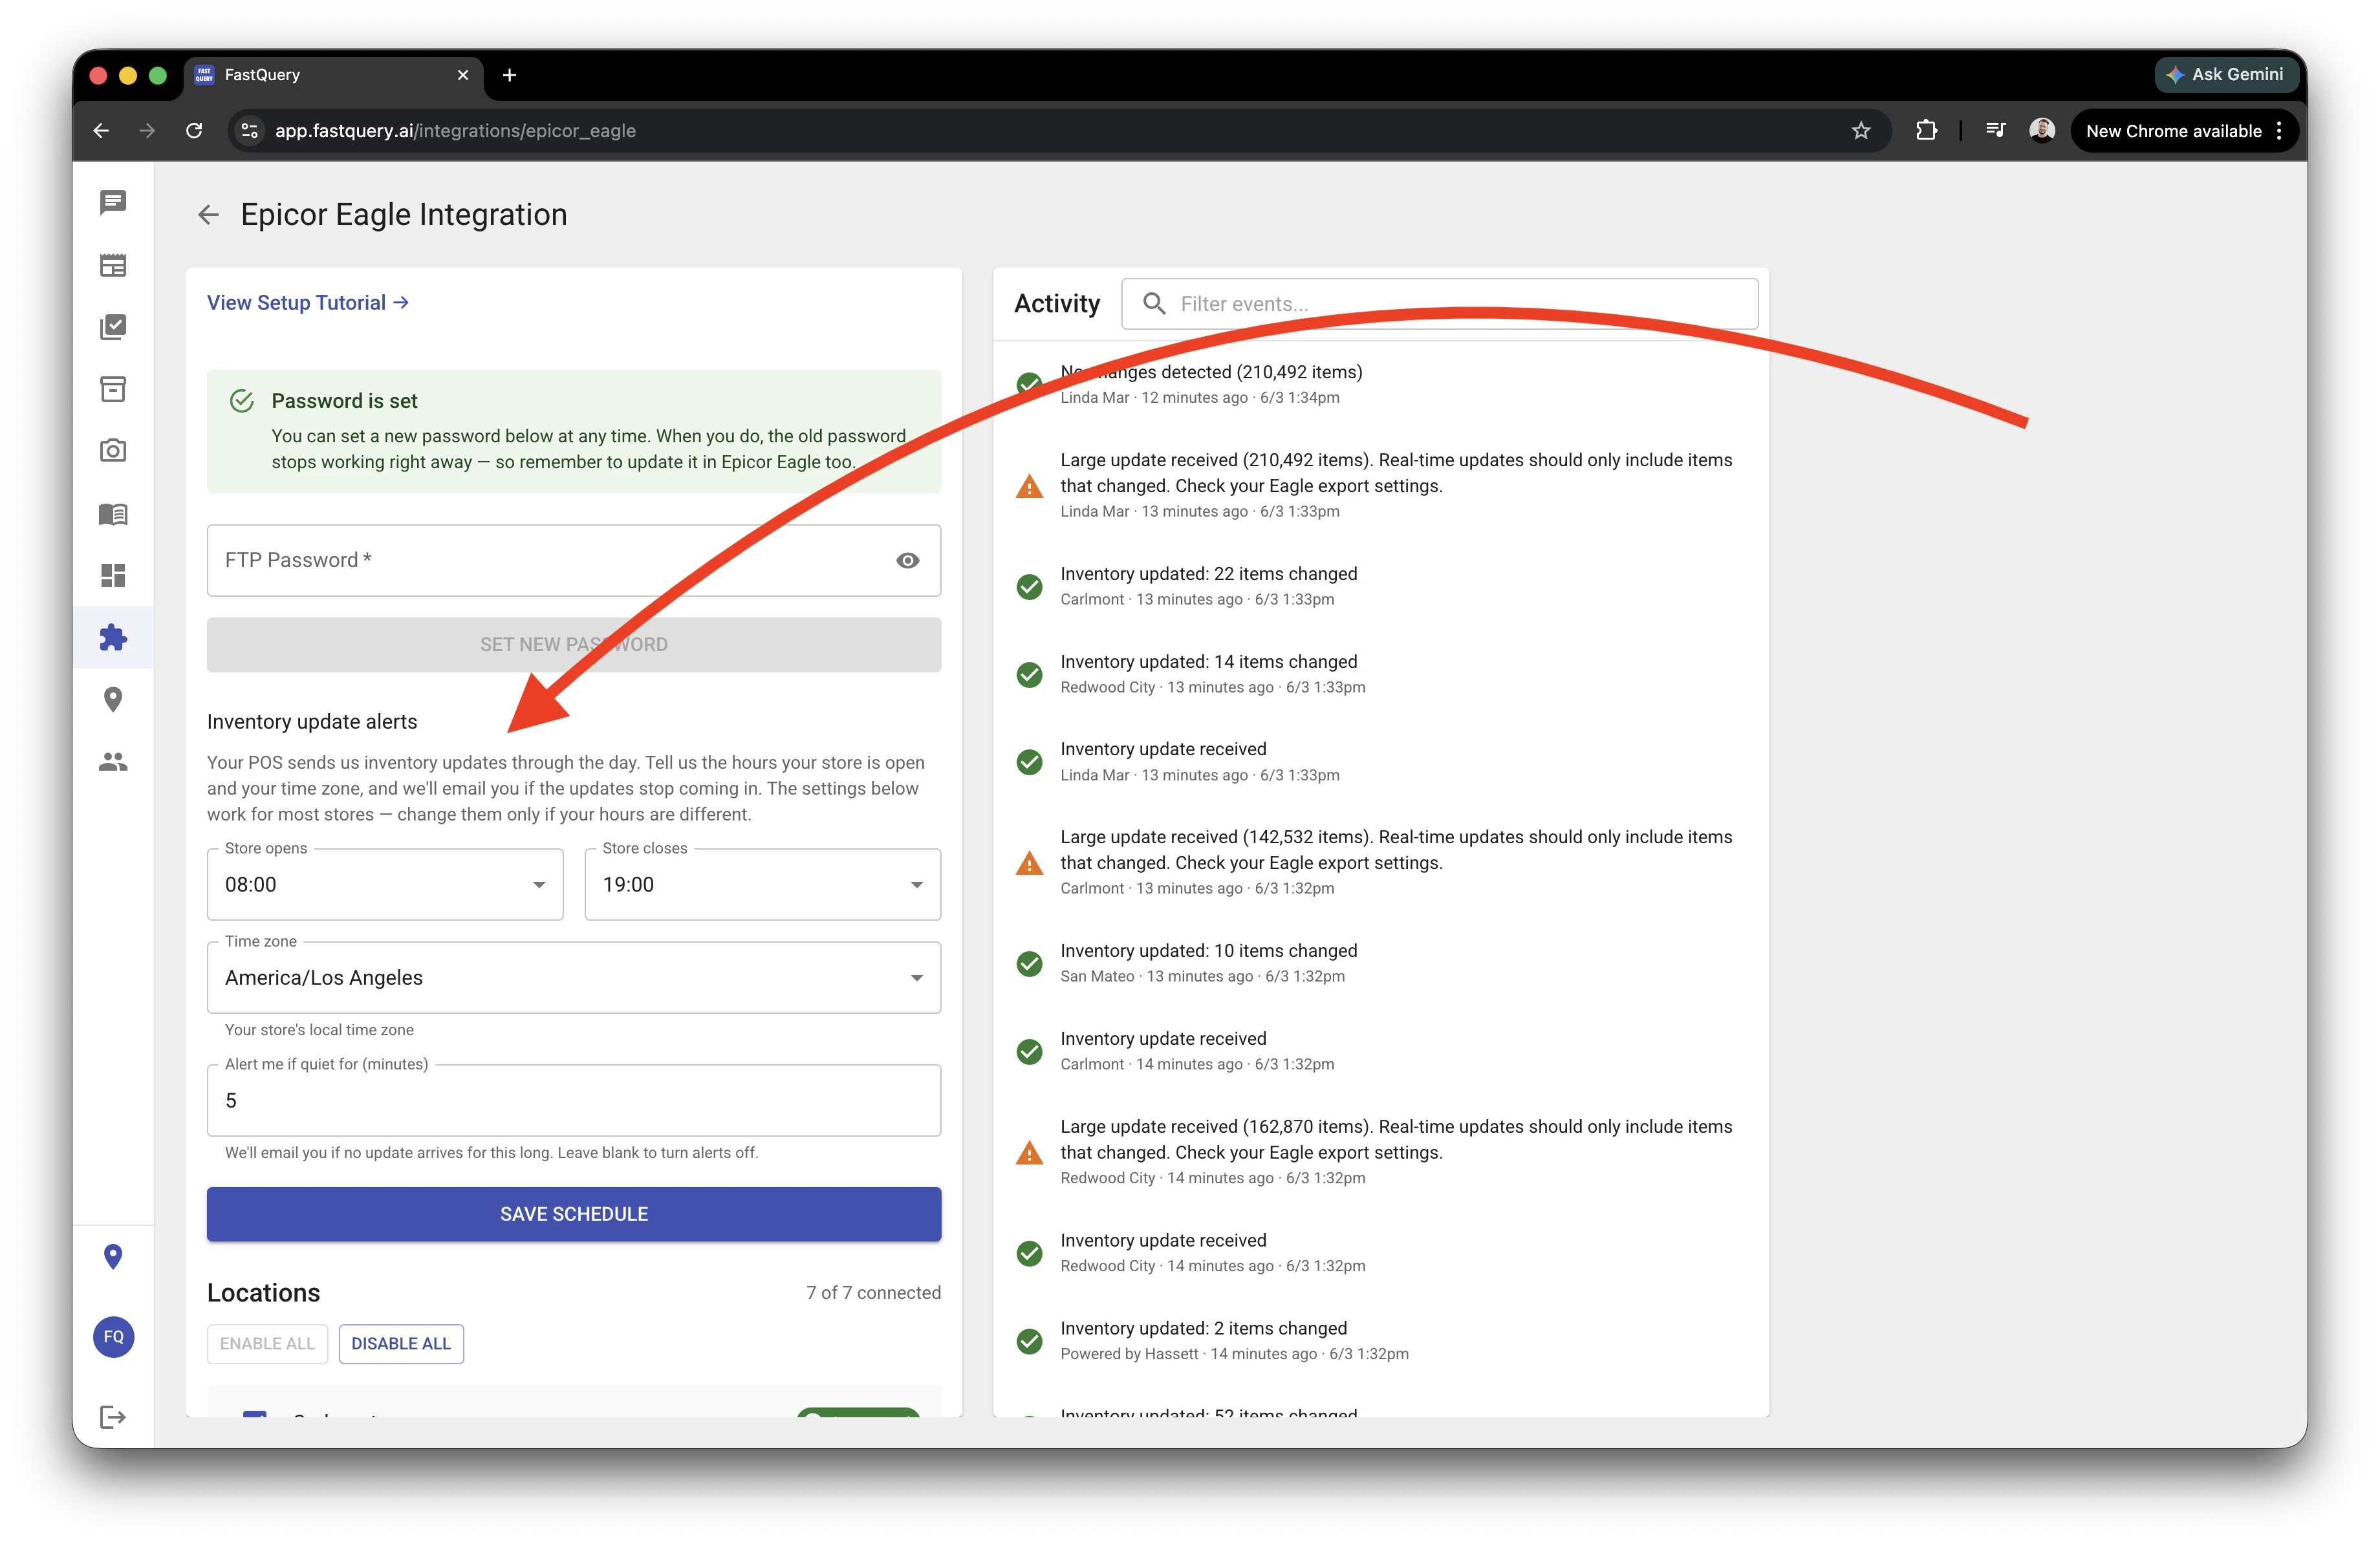Open the book/catalog icon in sidebar
This screenshot has width=2380, height=1544.
point(113,514)
